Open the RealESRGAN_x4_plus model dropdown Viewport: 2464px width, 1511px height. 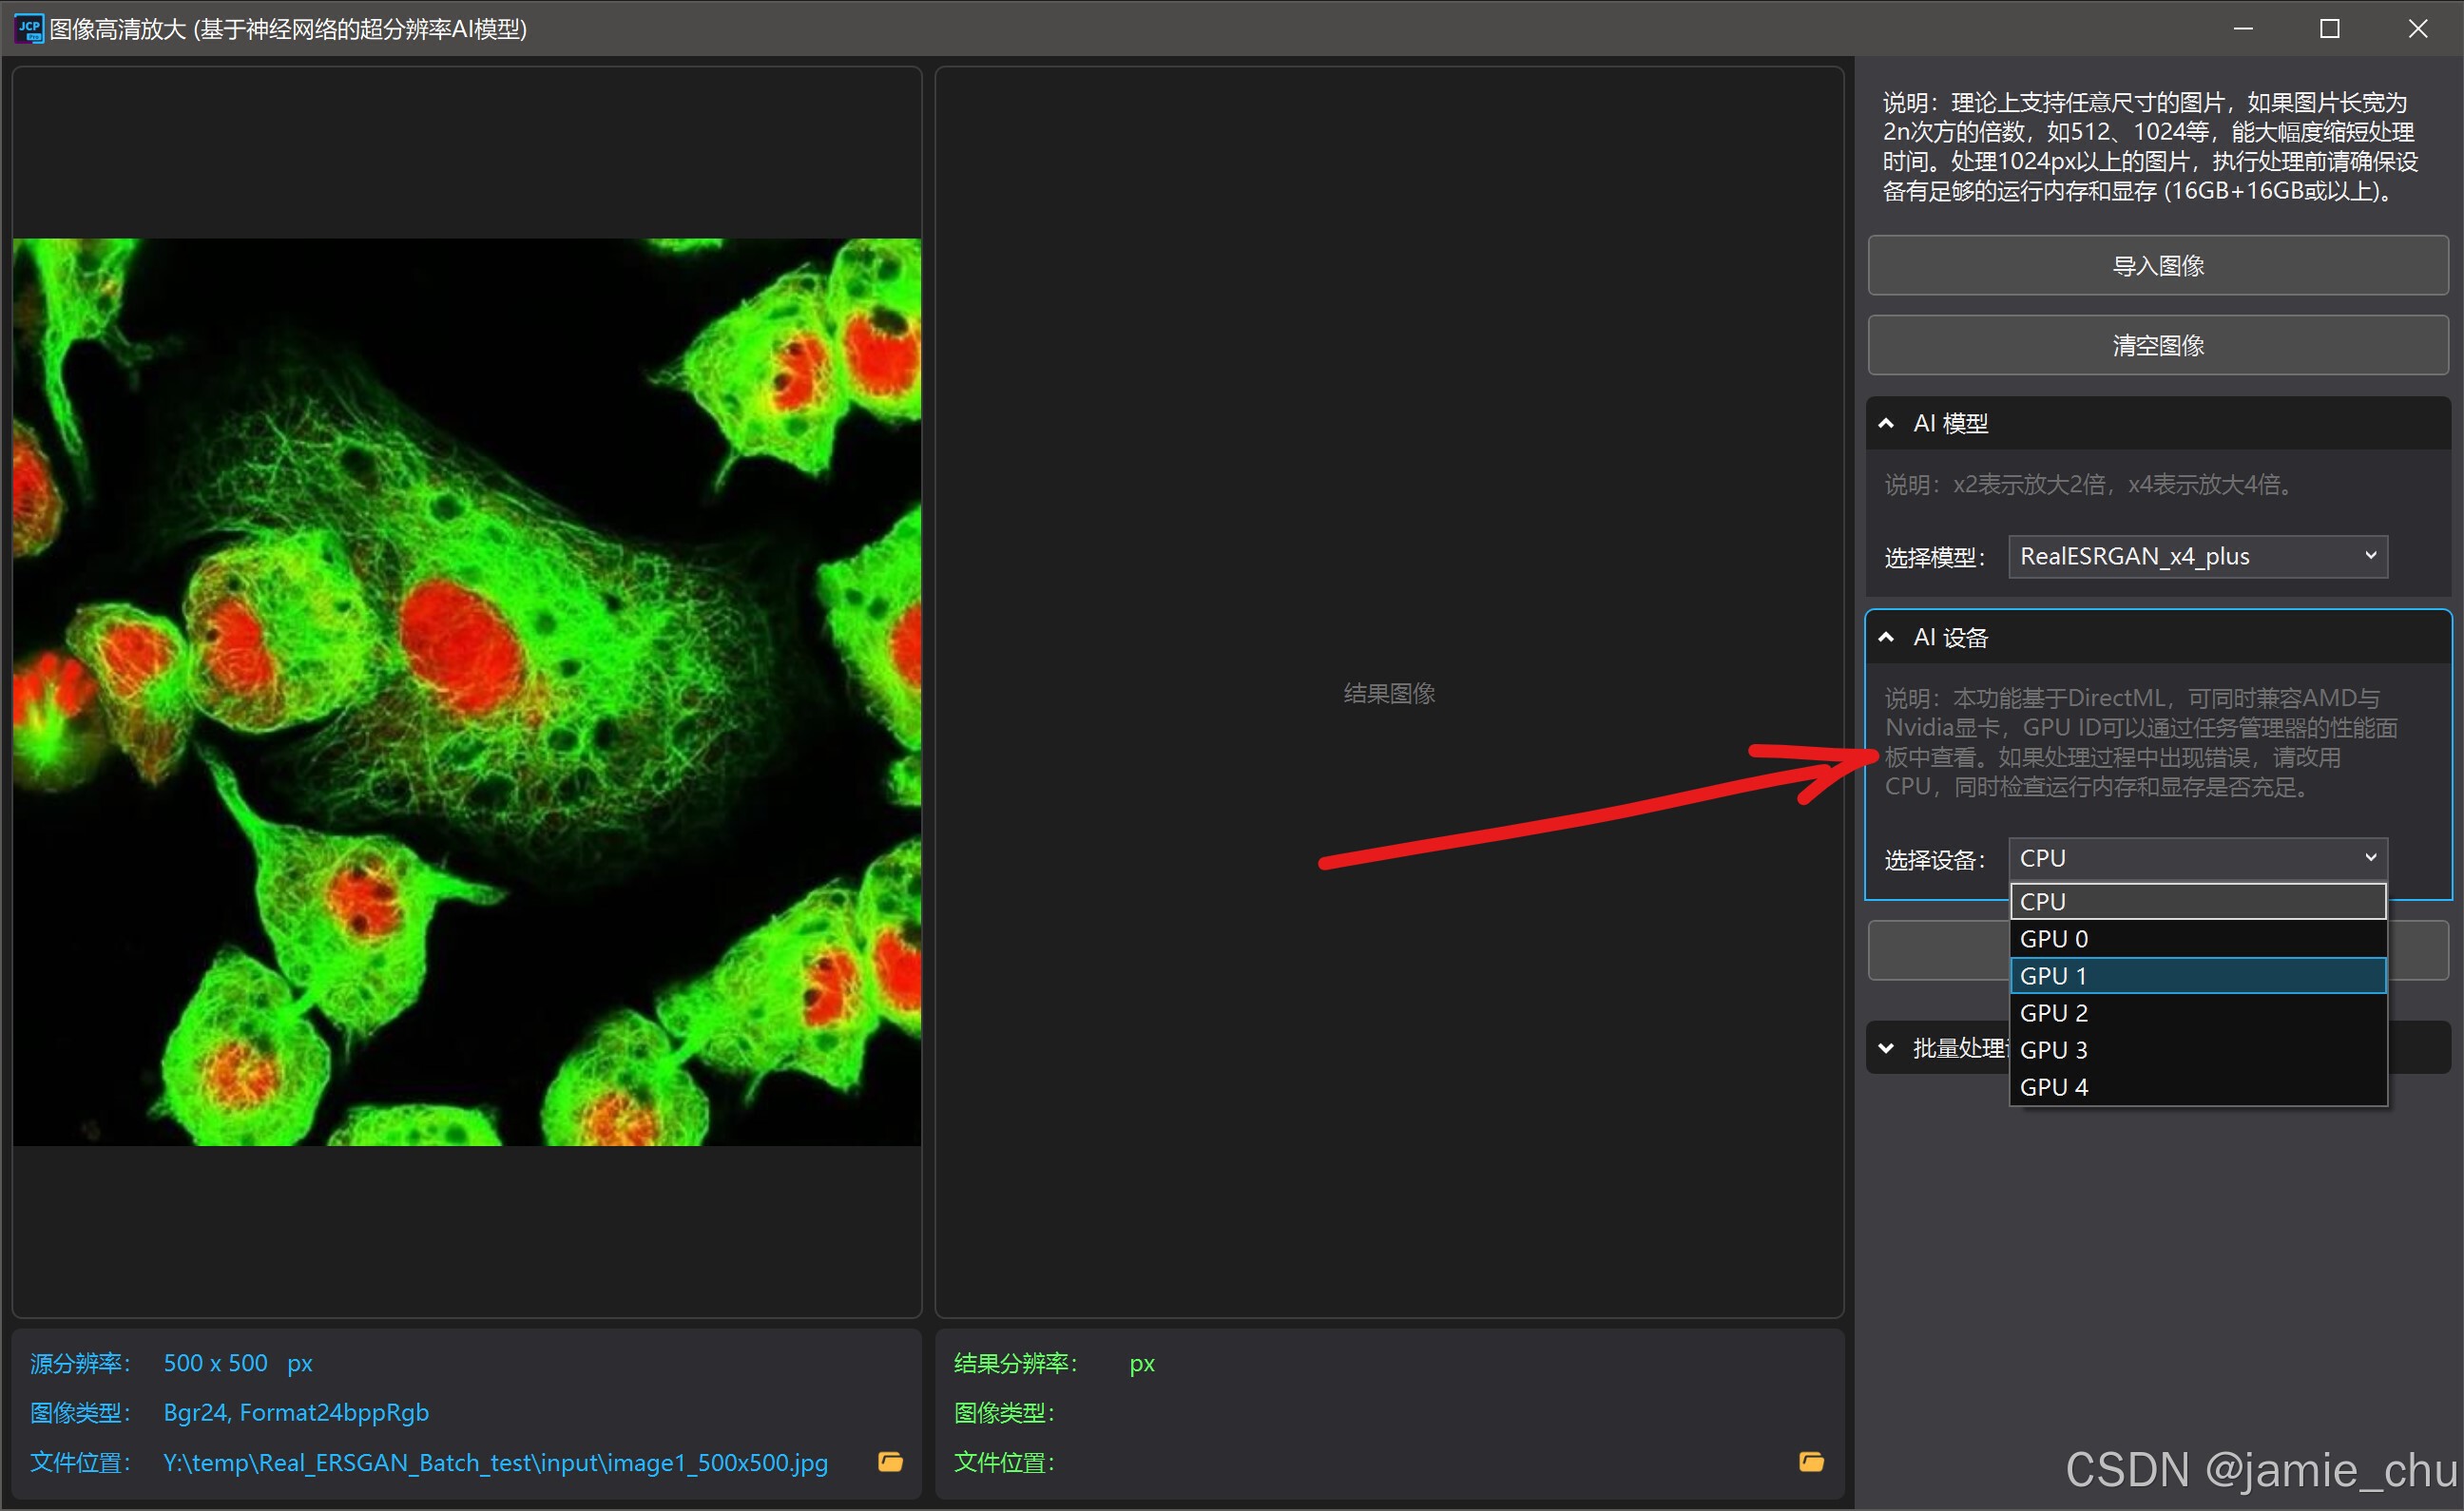[x=2197, y=556]
